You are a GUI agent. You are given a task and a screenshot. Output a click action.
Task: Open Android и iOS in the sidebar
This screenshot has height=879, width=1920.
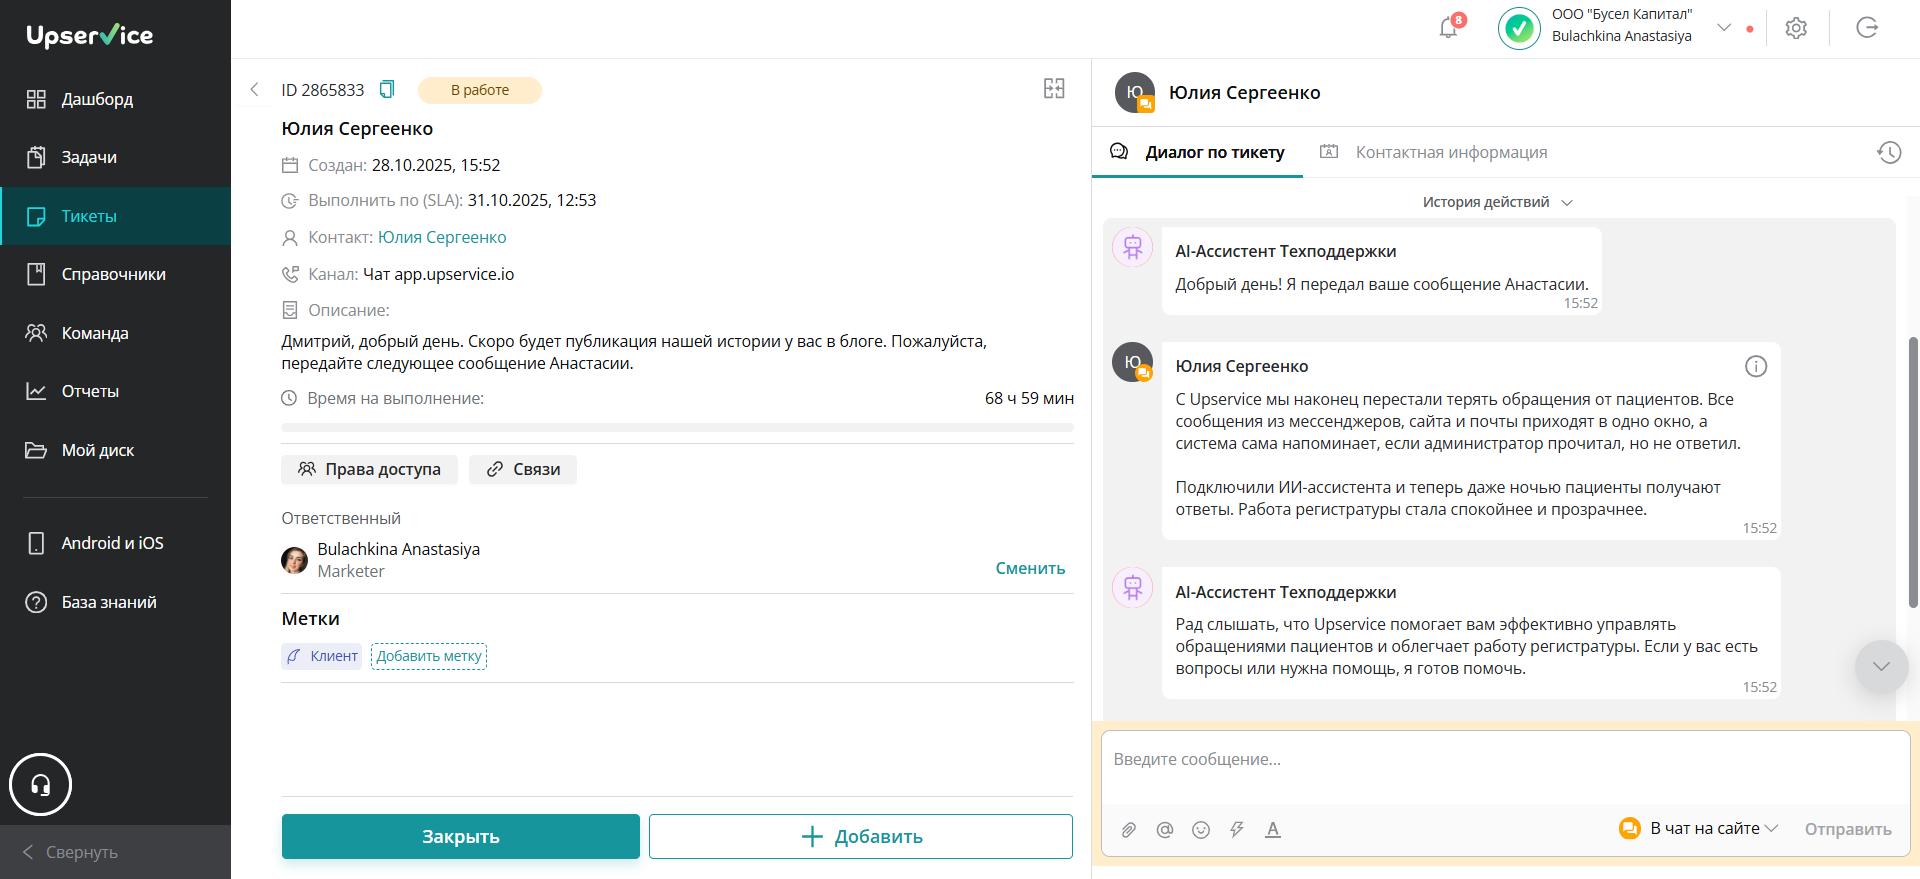click(x=116, y=543)
